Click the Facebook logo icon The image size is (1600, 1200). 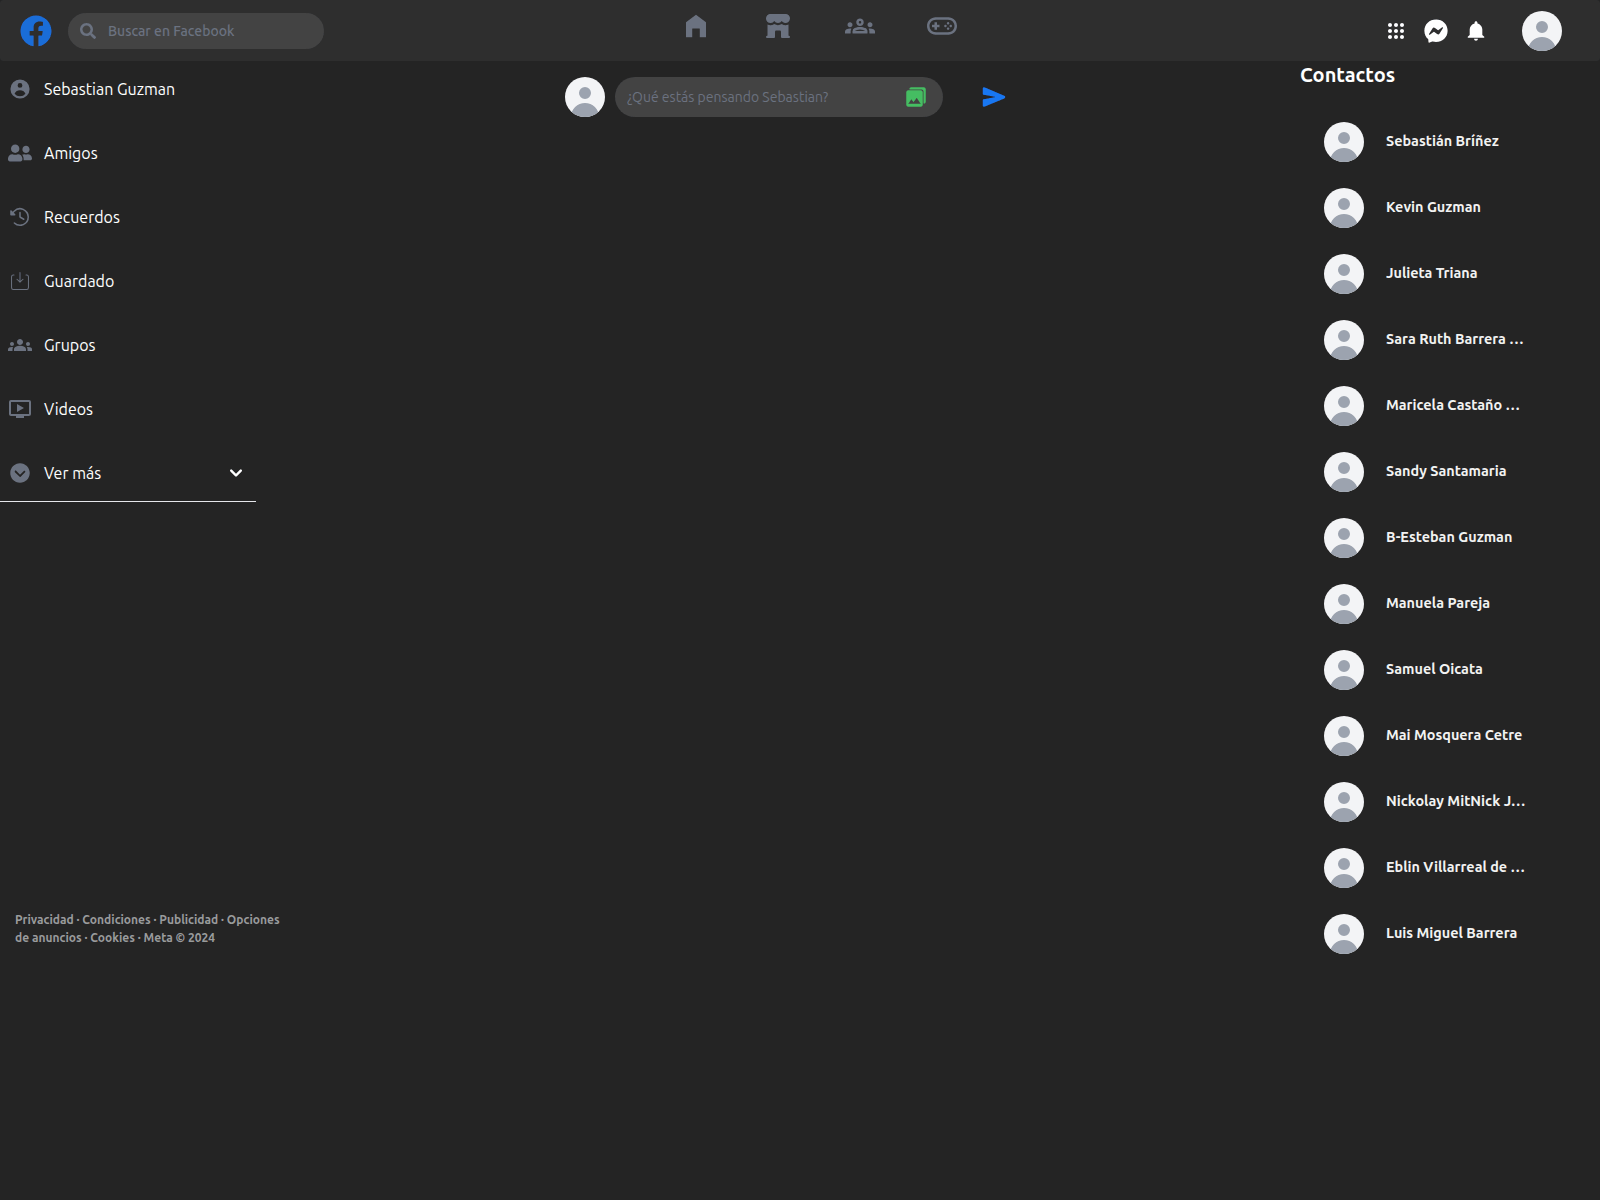[x=36, y=31]
